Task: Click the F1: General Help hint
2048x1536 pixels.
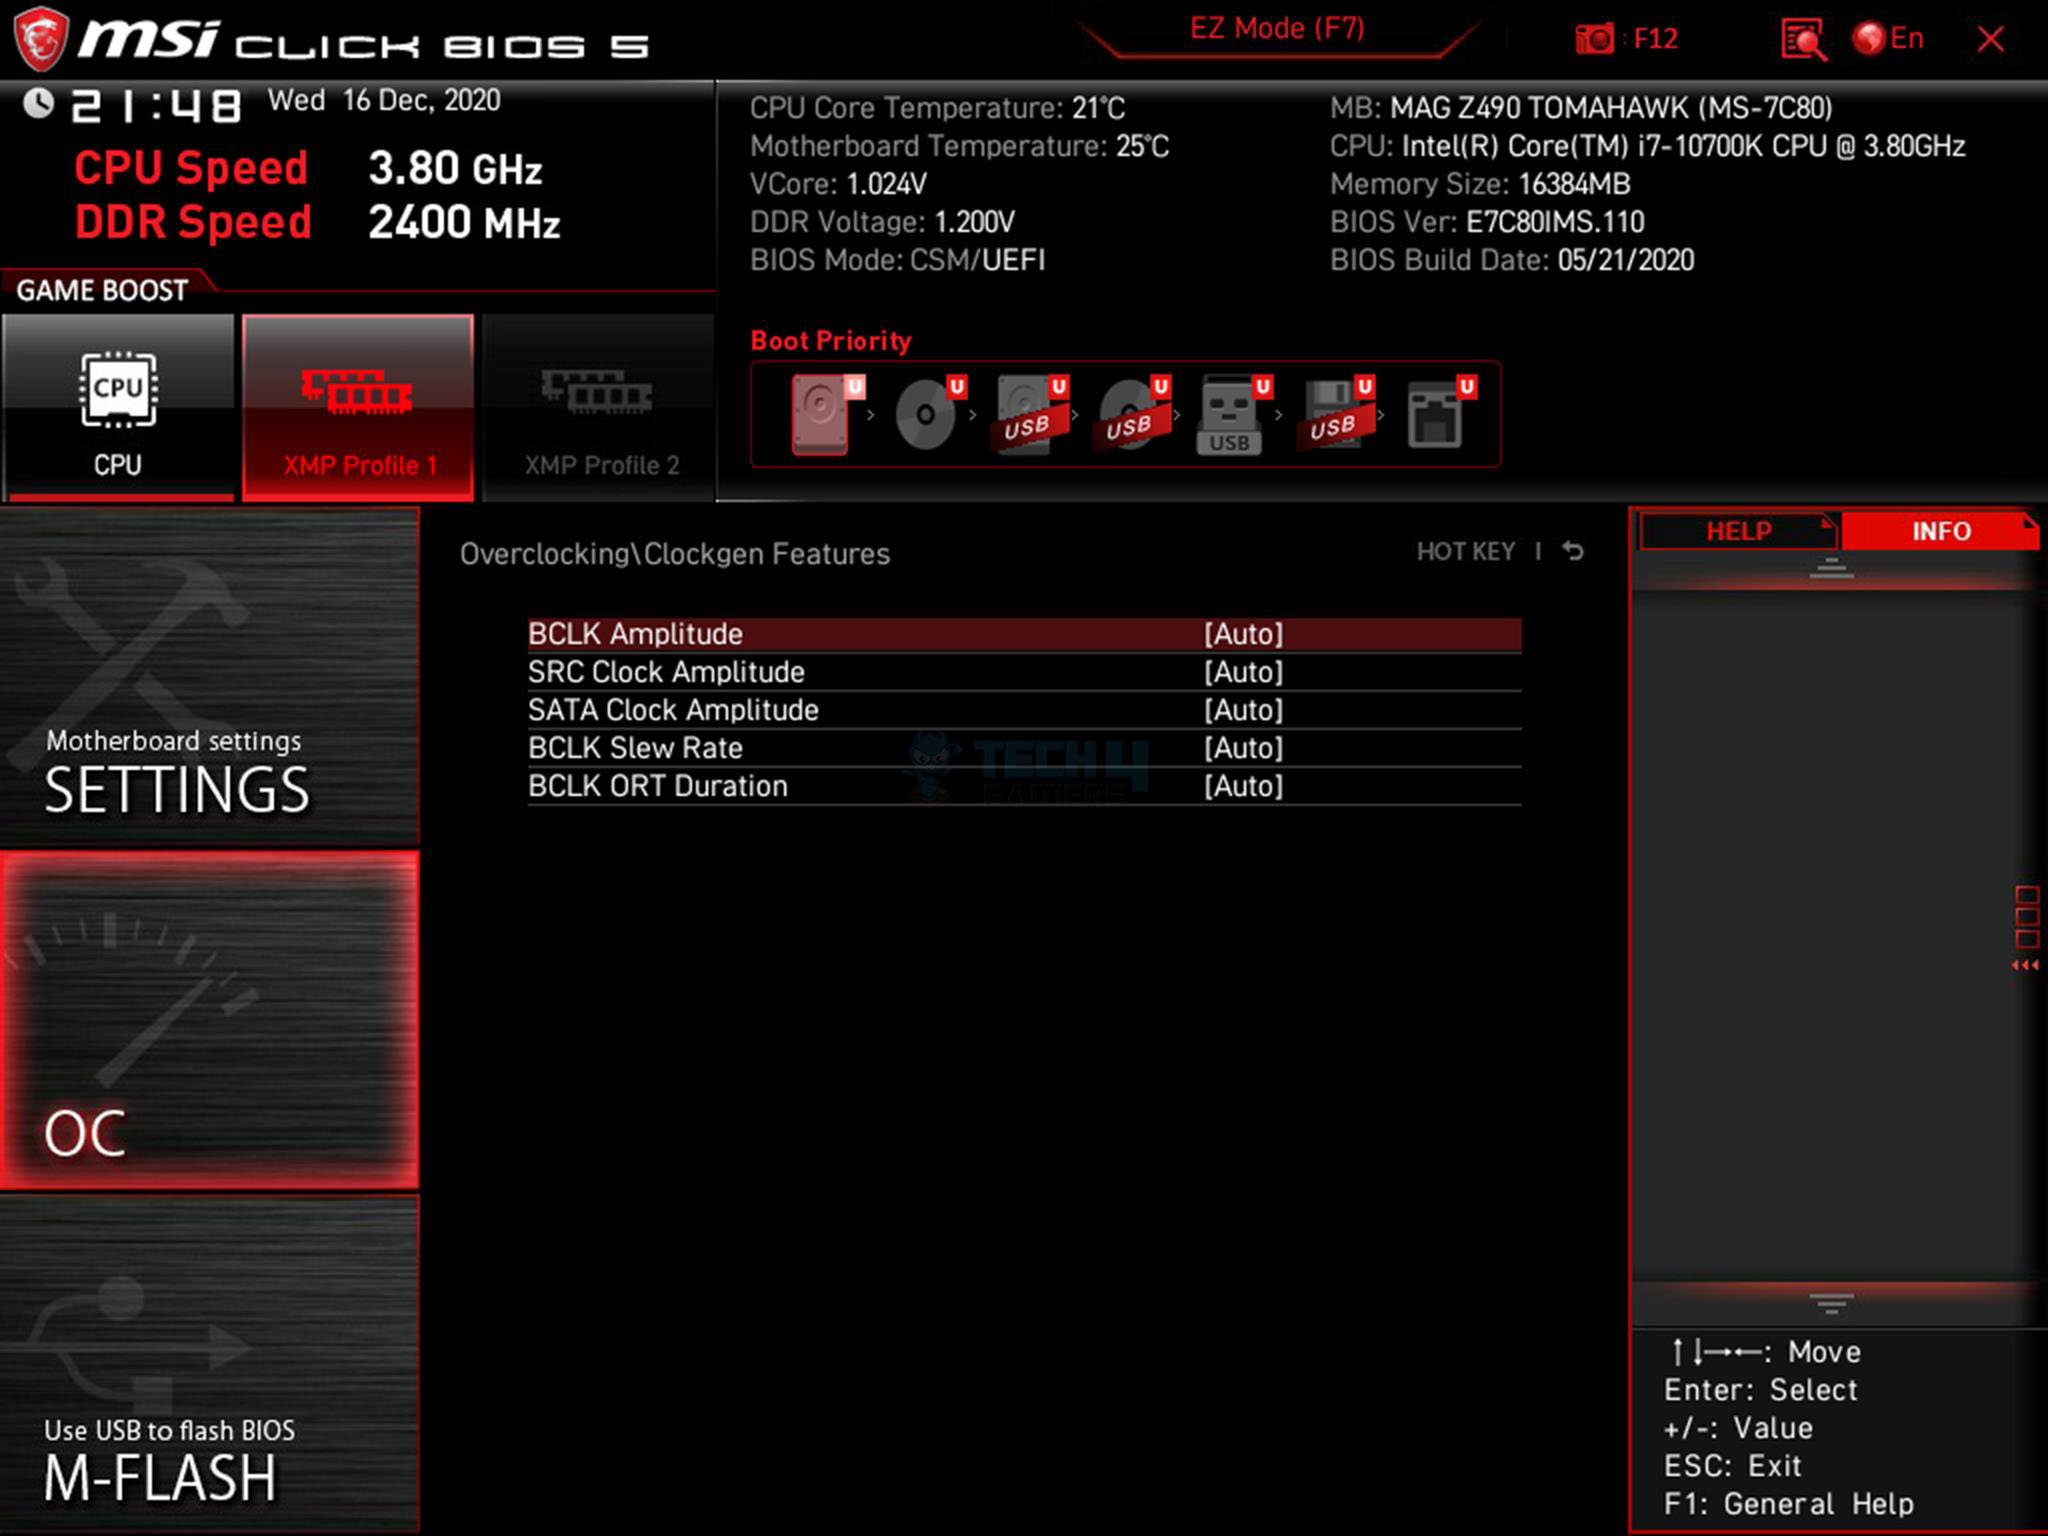Action: pyautogui.click(x=1788, y=1504)
